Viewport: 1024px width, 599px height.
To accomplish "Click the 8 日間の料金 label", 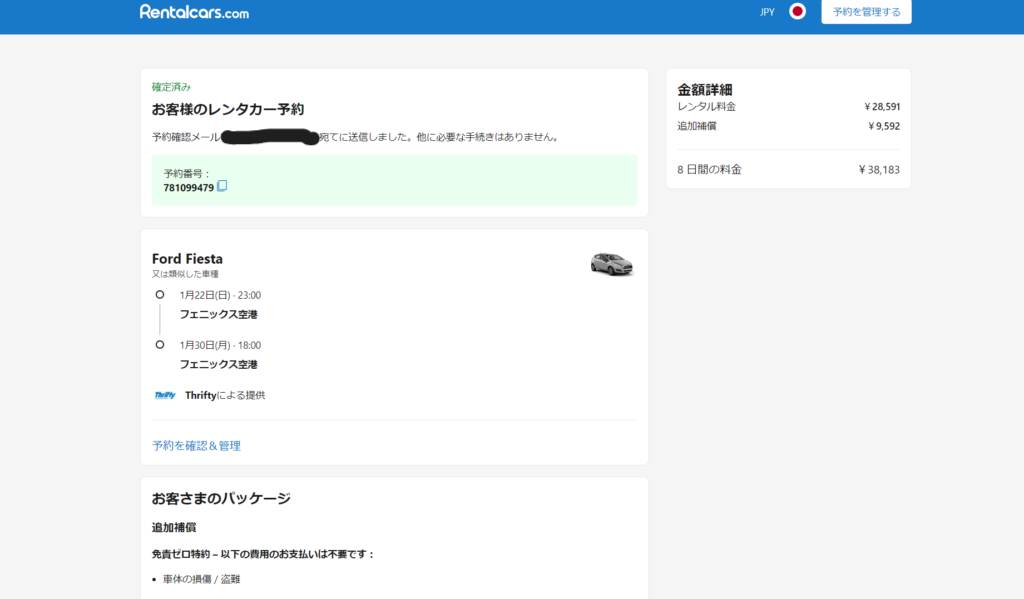I will click(x=709, y=170).
